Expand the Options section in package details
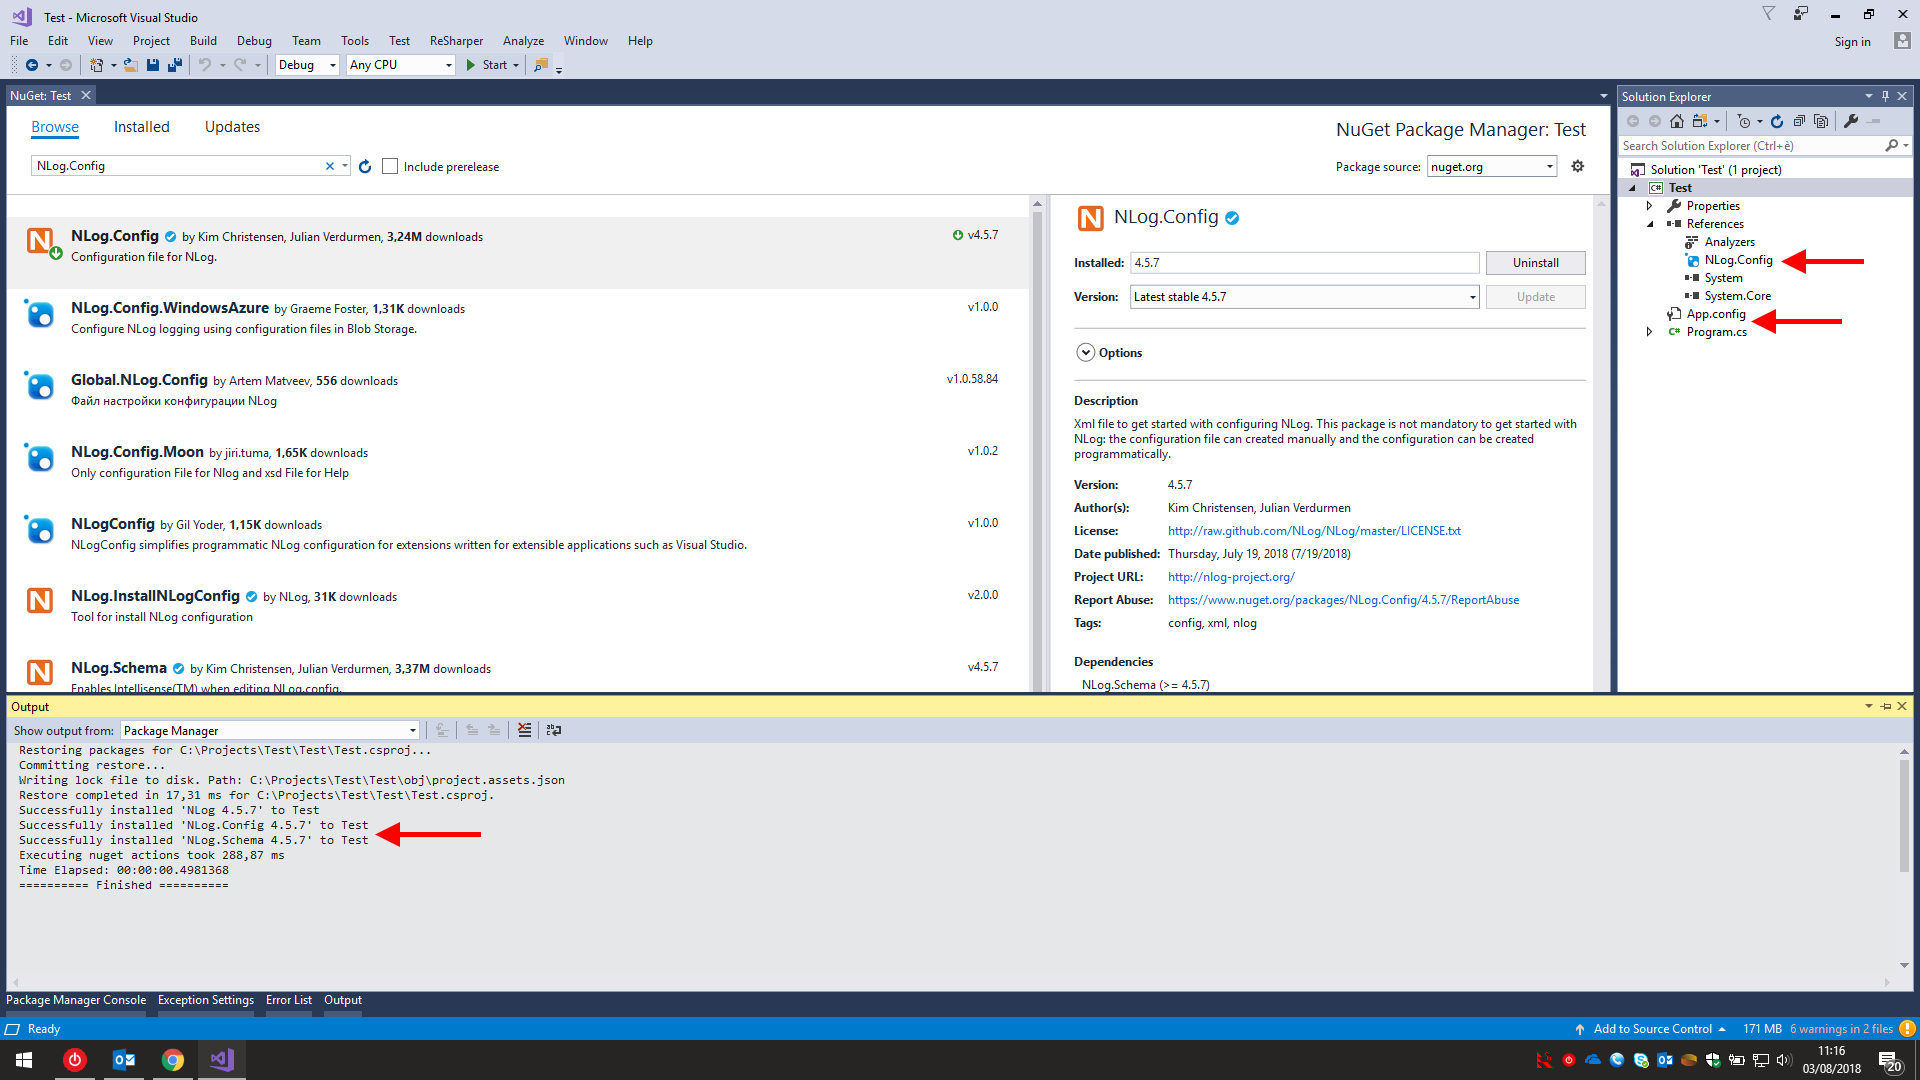The height and width of the screenshot is (1080, 1920). (1086, 353)
